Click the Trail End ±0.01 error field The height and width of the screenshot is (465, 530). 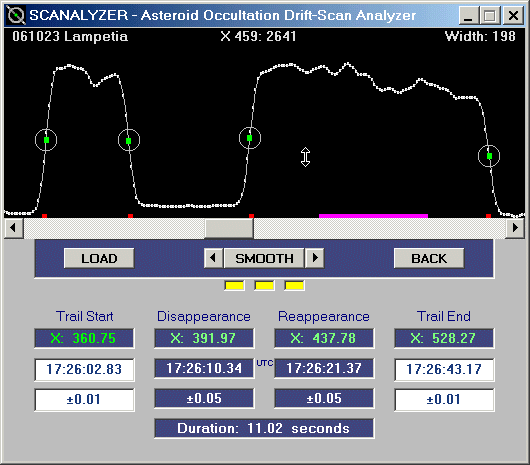point(444,399)
